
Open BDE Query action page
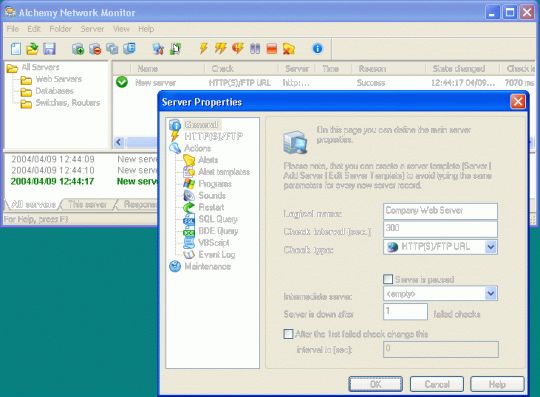click(218, 231)
